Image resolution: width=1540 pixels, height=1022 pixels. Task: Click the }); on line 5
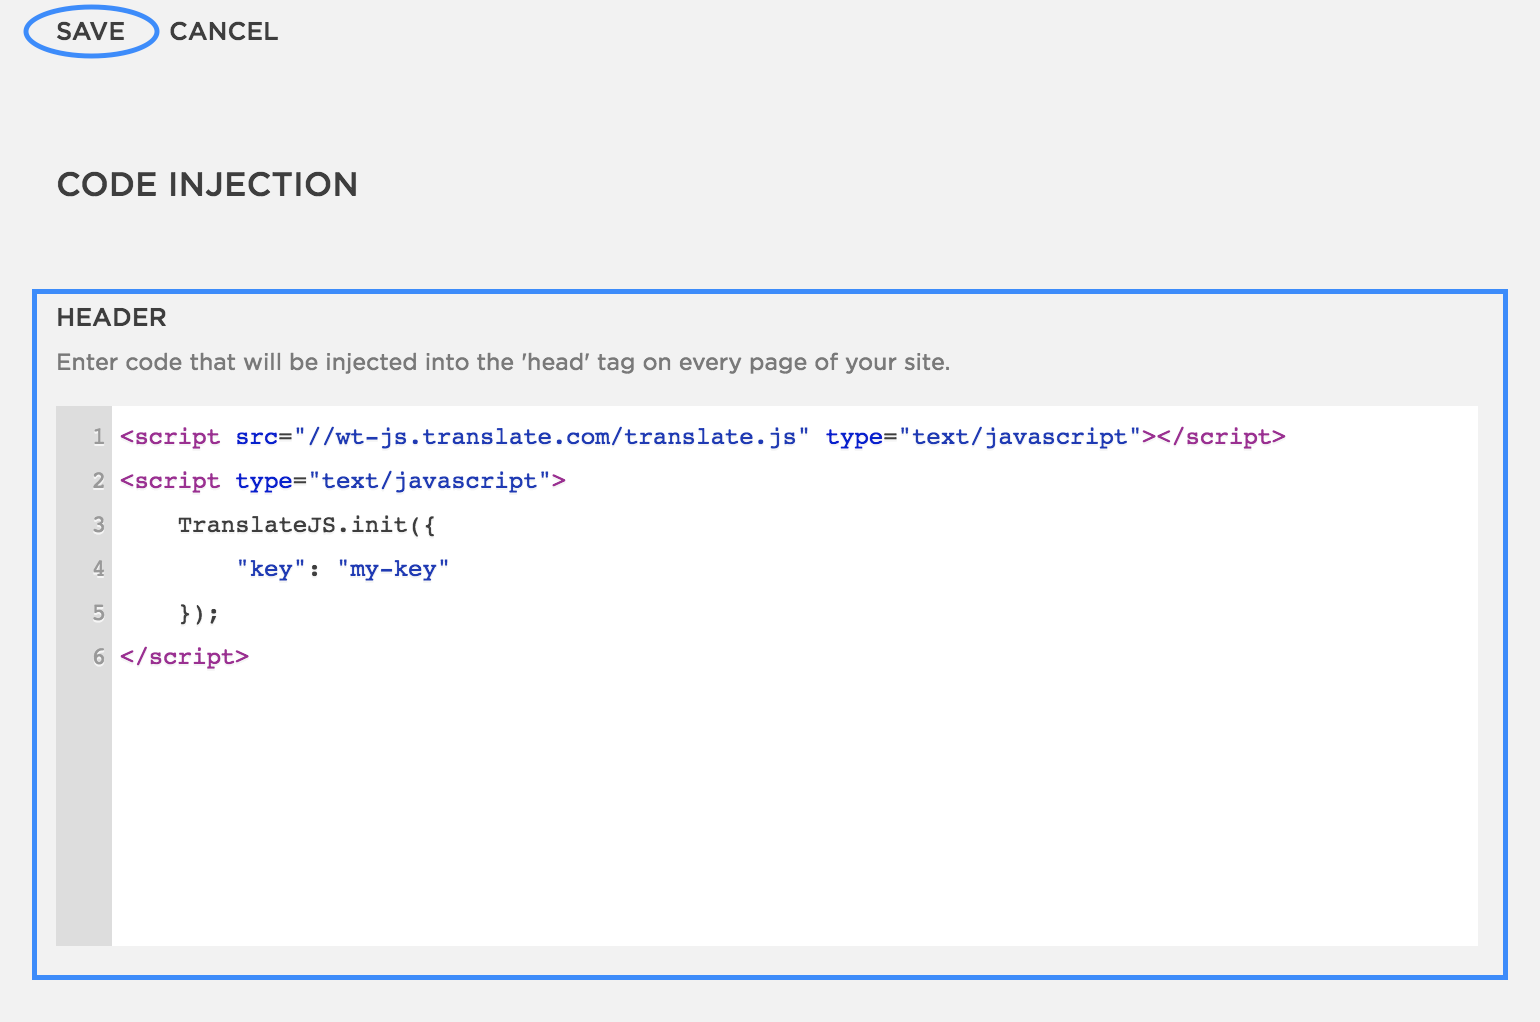click(199, 613)
